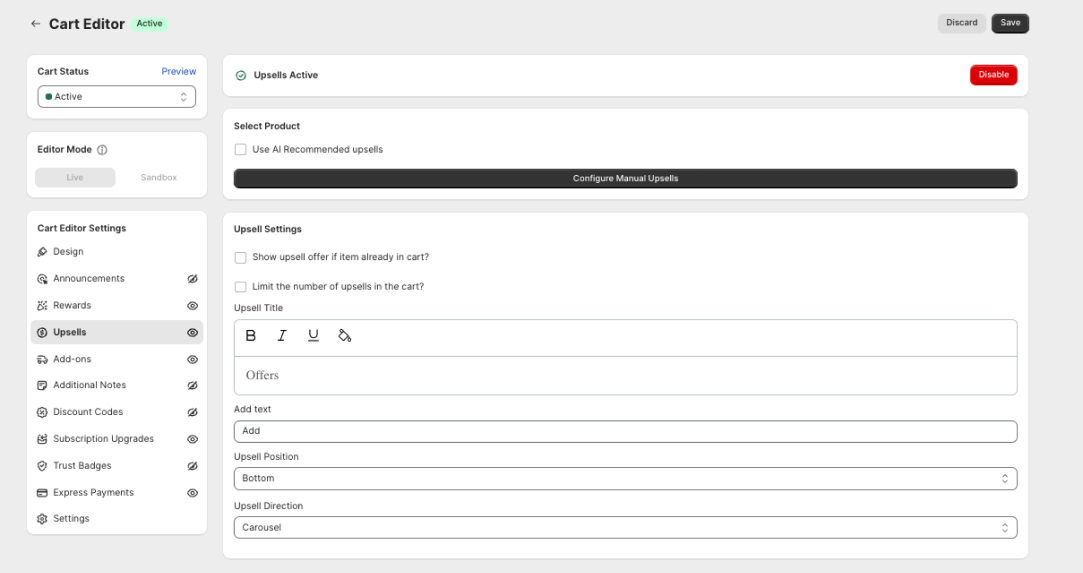This screenshot has height=573, width=1083.
Task: Open the cart Preview link
Action: coord(179,71)
